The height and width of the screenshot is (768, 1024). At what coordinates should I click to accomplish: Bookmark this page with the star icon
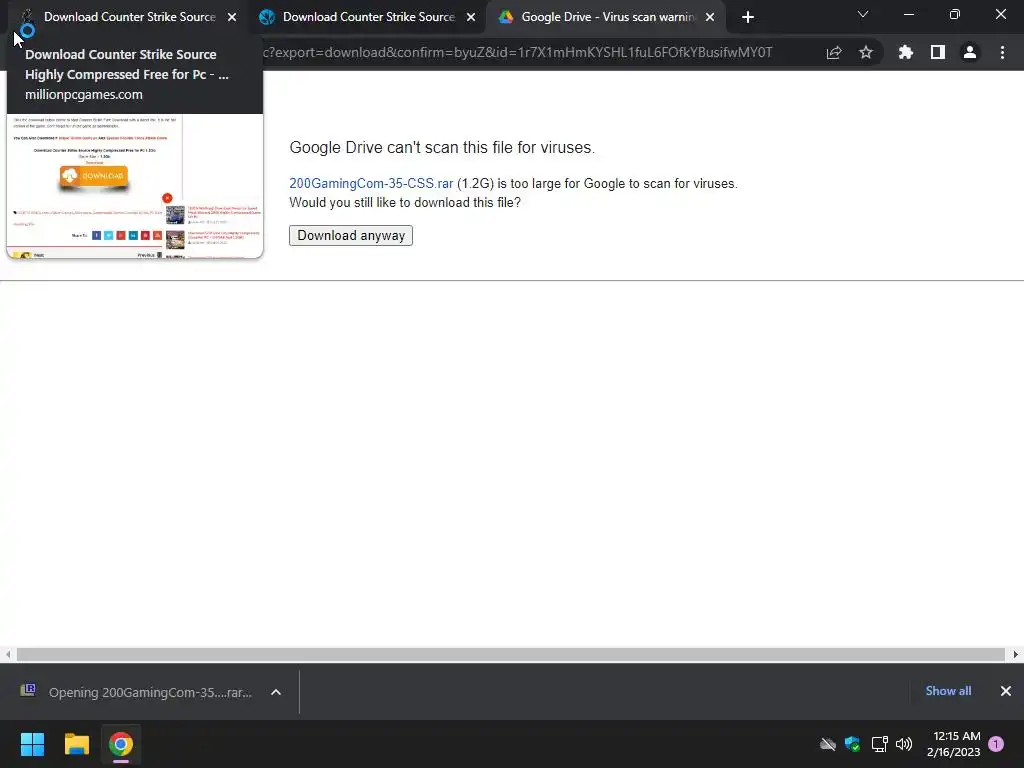(x=866, y=52)
